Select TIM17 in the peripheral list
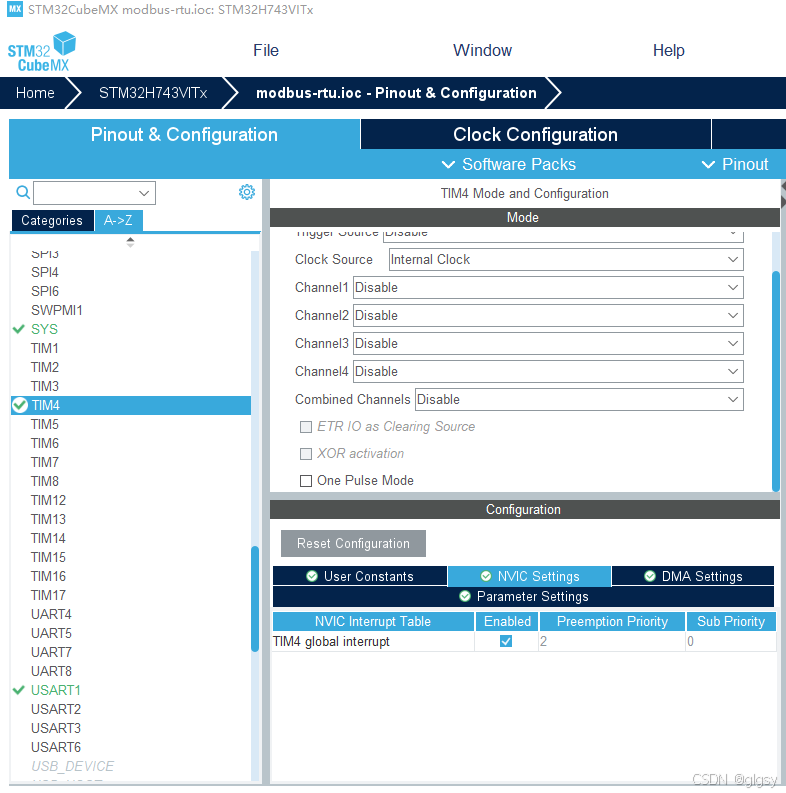Screen dimensions: 786x793 click(48, 595)
